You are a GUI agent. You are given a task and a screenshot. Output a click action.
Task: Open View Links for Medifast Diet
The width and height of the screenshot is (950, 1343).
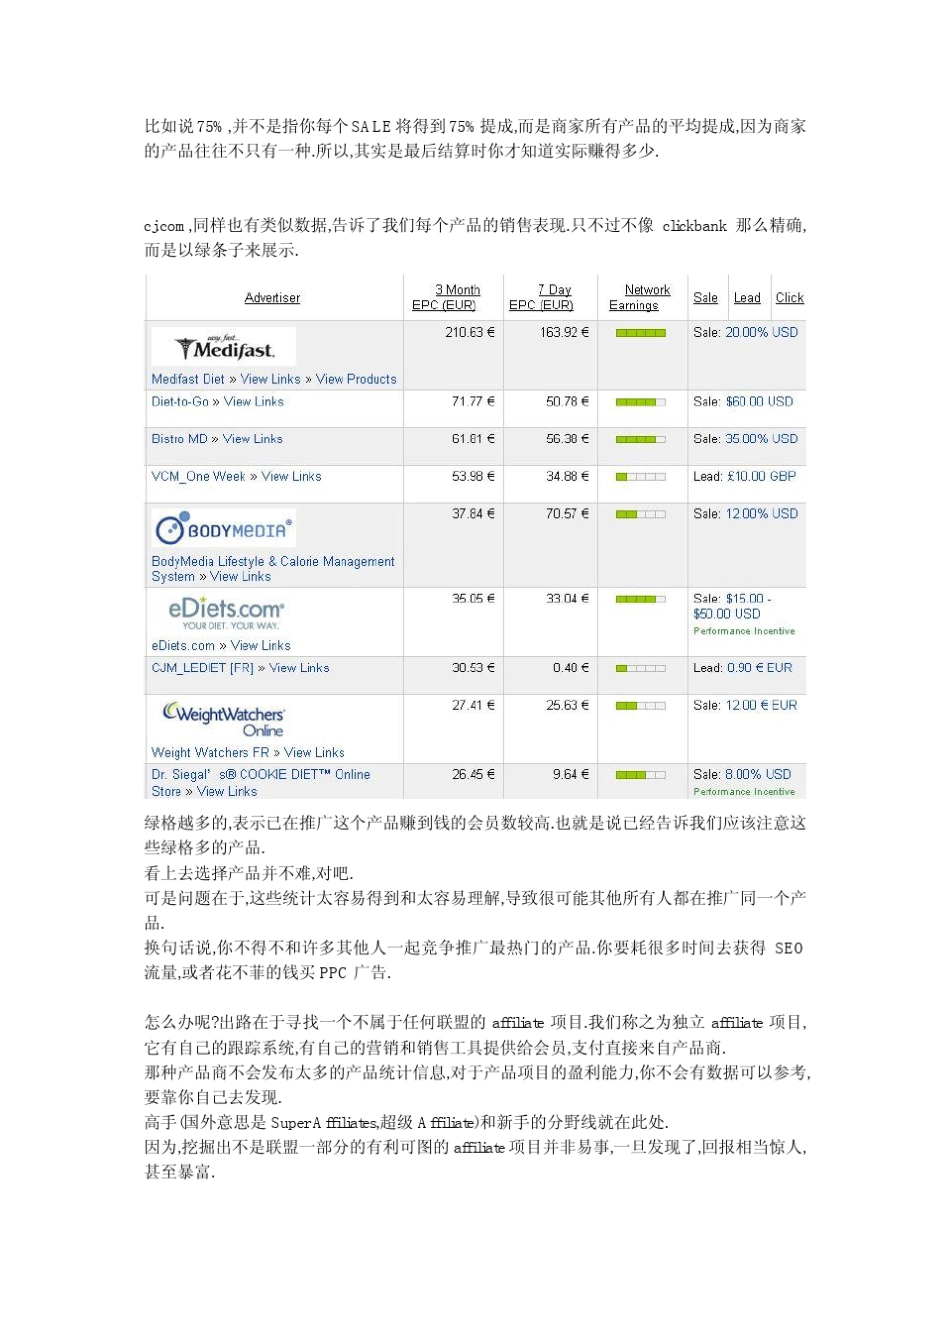270,379
